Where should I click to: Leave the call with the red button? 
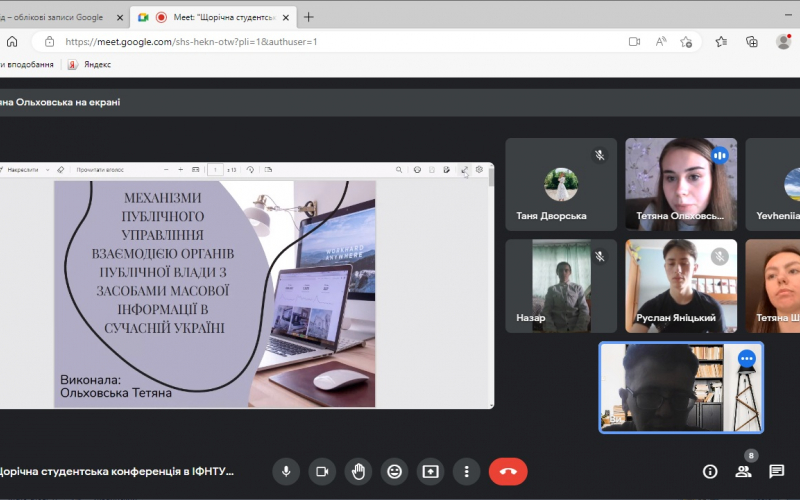pyautogui.click(x=508, y=471)
